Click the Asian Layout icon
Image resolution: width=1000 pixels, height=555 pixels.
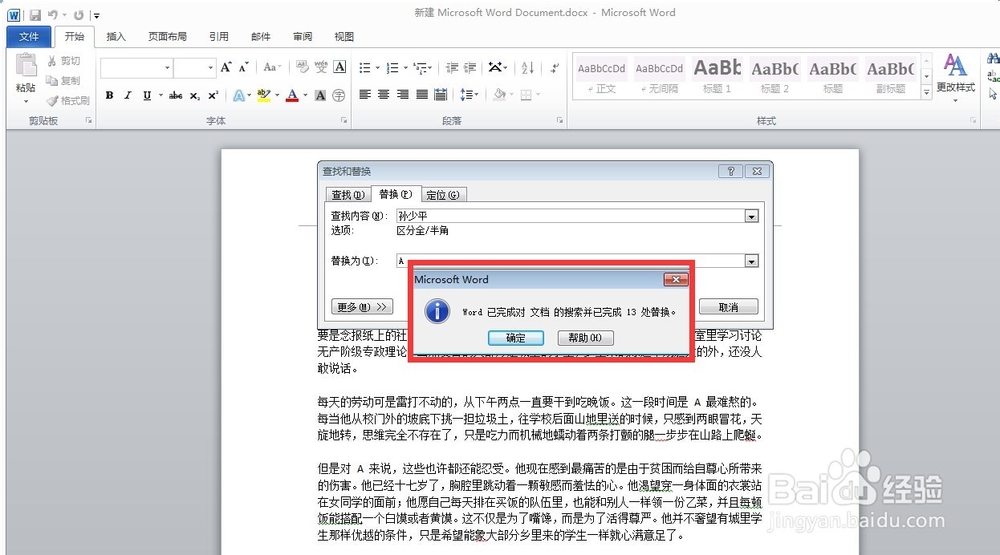point(496,67)
